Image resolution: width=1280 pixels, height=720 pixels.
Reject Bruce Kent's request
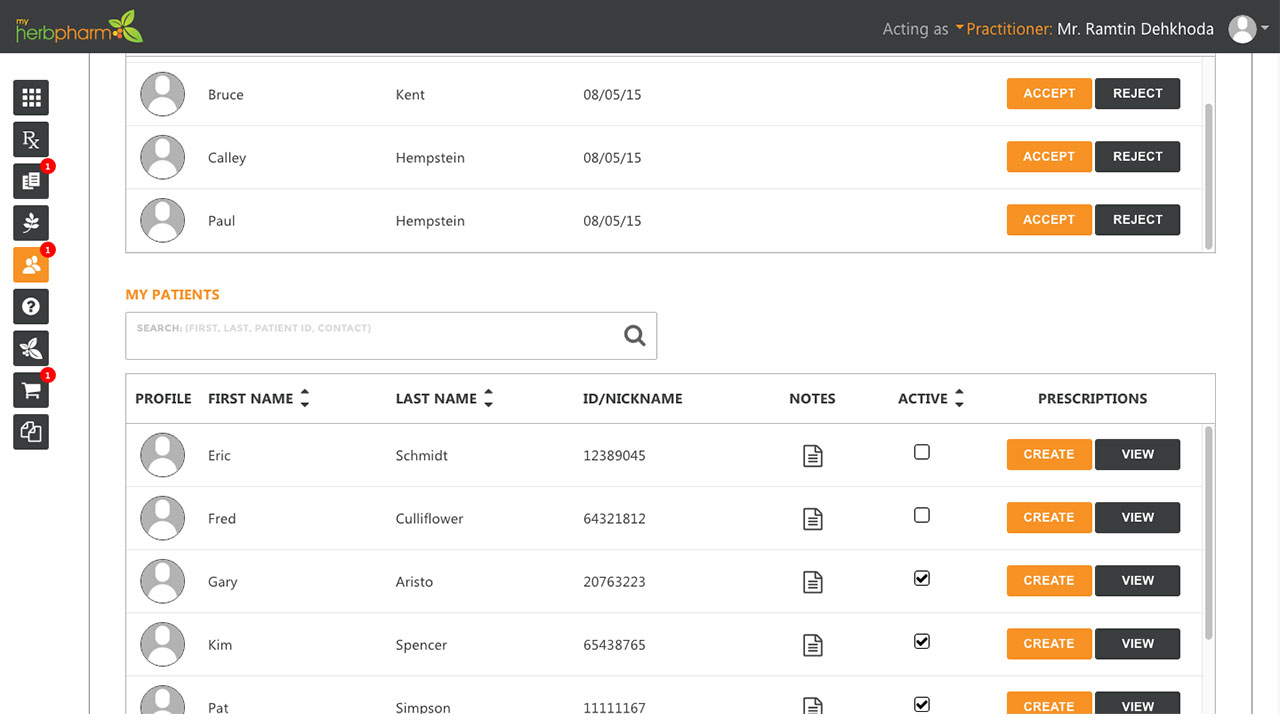[1138, 93]
